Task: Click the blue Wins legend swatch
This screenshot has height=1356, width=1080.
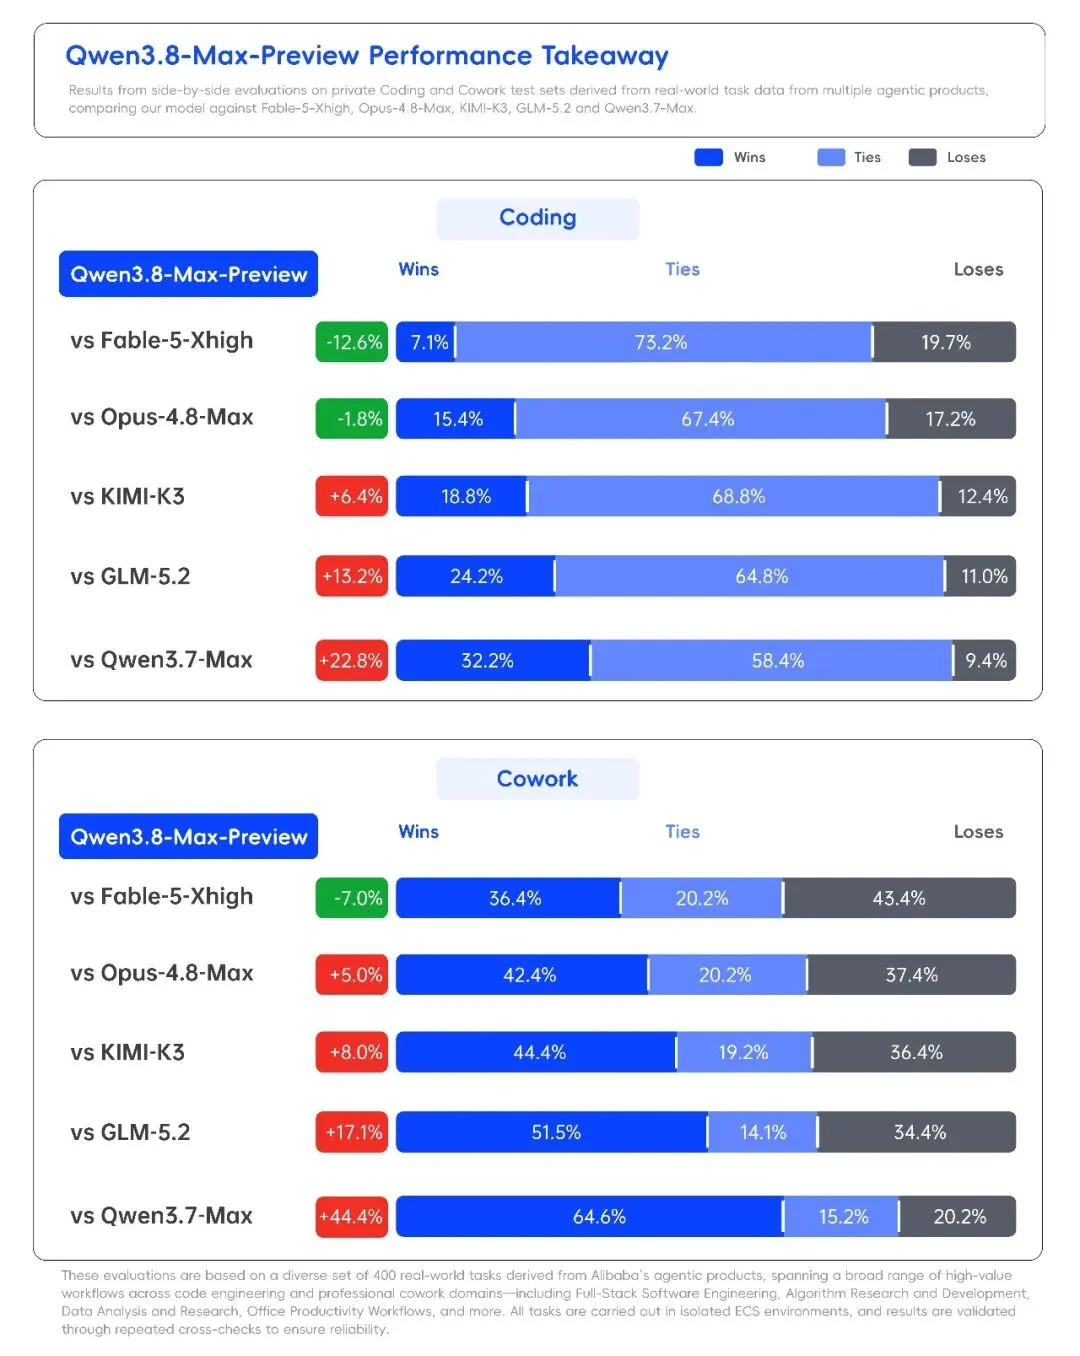Action: click(x=708, y=157)
